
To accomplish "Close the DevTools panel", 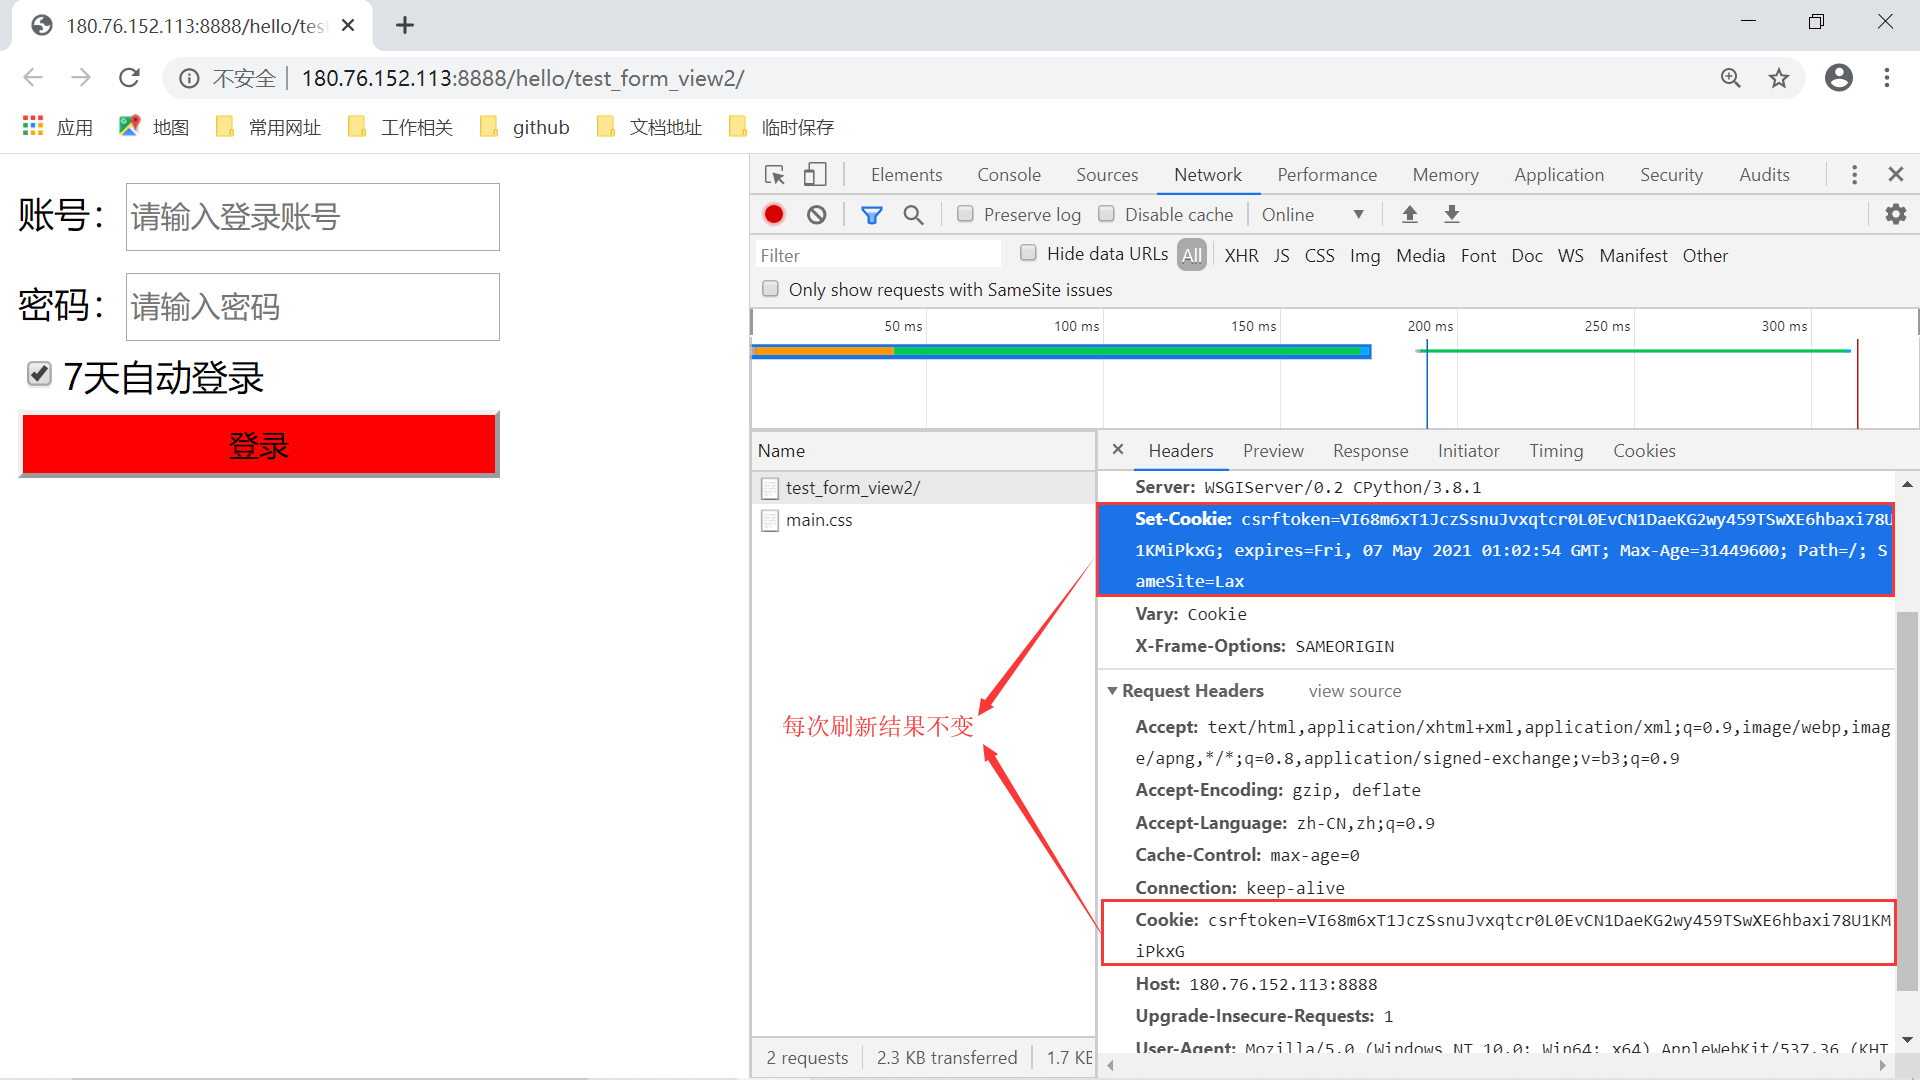I will (1896, 174).
